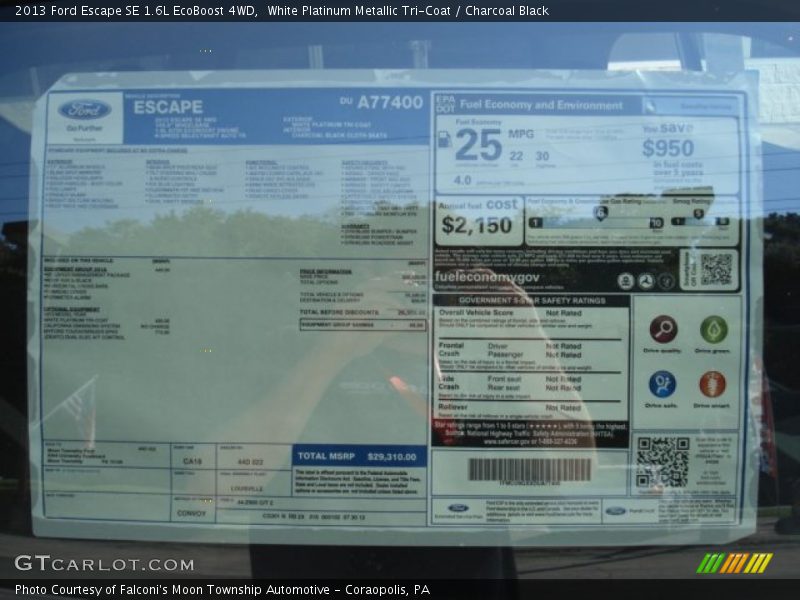Screen dimensions: 800x600
Task: Click the 25 MPG combined figure
Action: point(479,144)
